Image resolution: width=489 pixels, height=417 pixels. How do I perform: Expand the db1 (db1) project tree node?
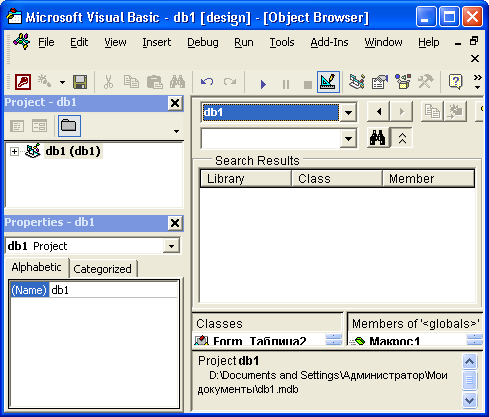tap(14, 152)
